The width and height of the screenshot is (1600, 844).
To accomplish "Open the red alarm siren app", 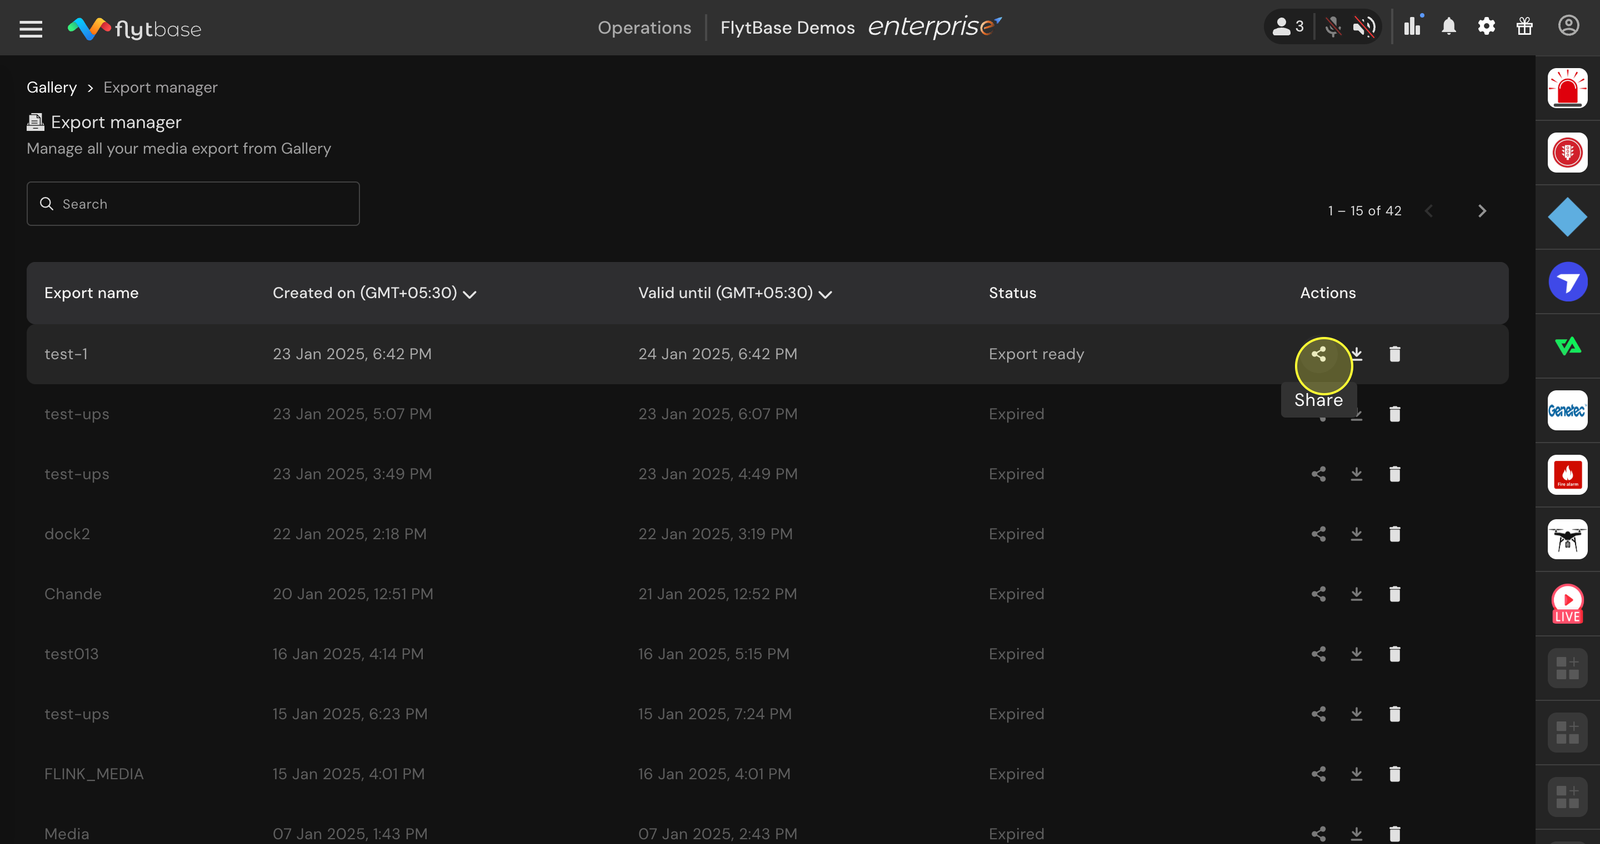I will coord(1568,89).
